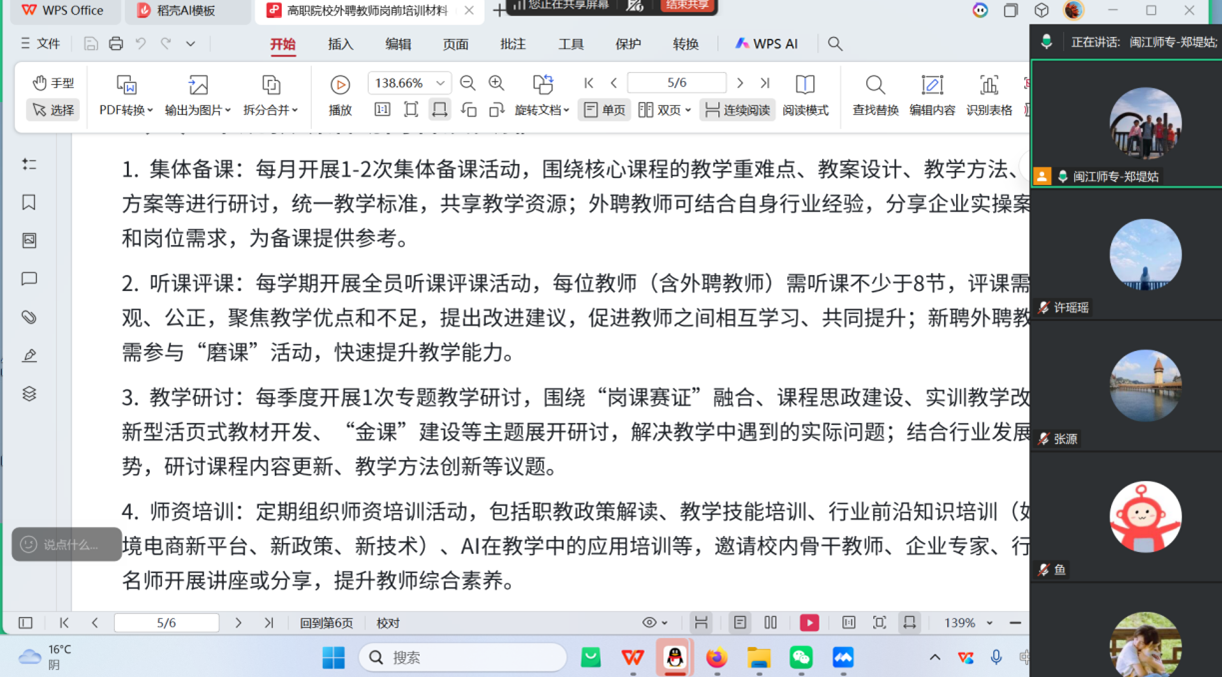Viewport: 1222px width, 677px height.
Task: Click the zoom out magnifier icon
Action: click(x=467, y=83)
